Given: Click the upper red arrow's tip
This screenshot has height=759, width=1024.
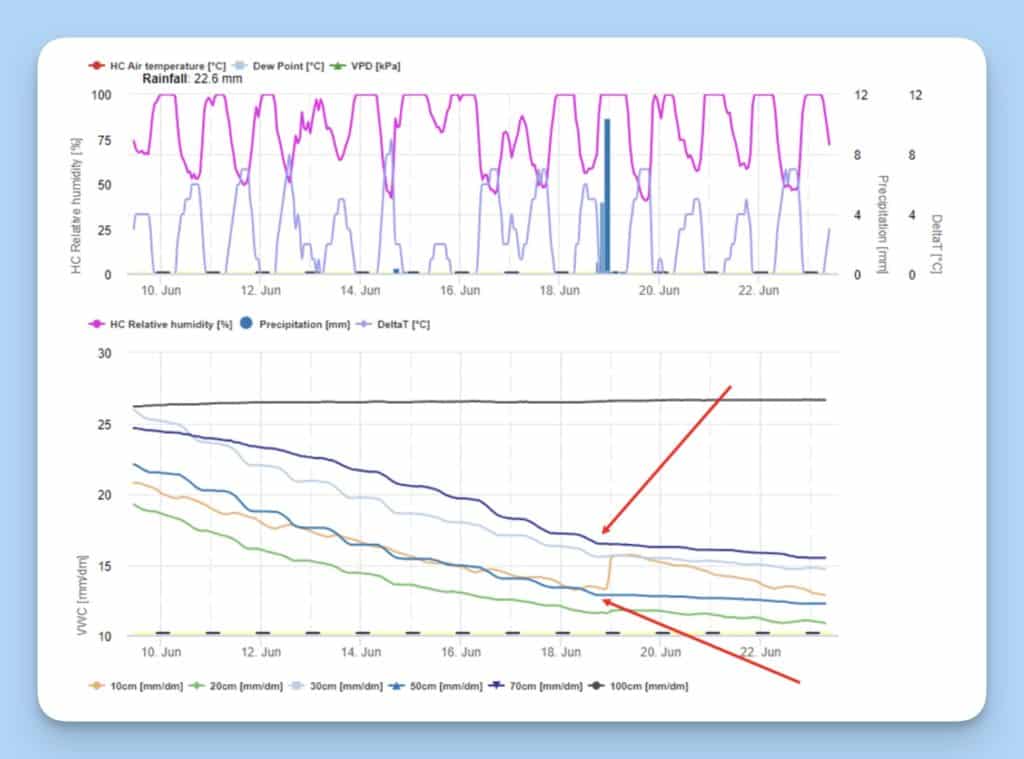Looking at the screenshot, I should 603,534.
